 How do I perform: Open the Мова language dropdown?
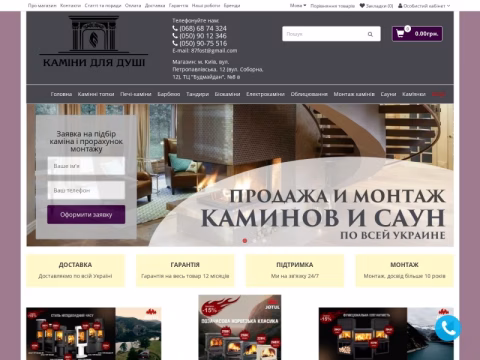point(298,6)
